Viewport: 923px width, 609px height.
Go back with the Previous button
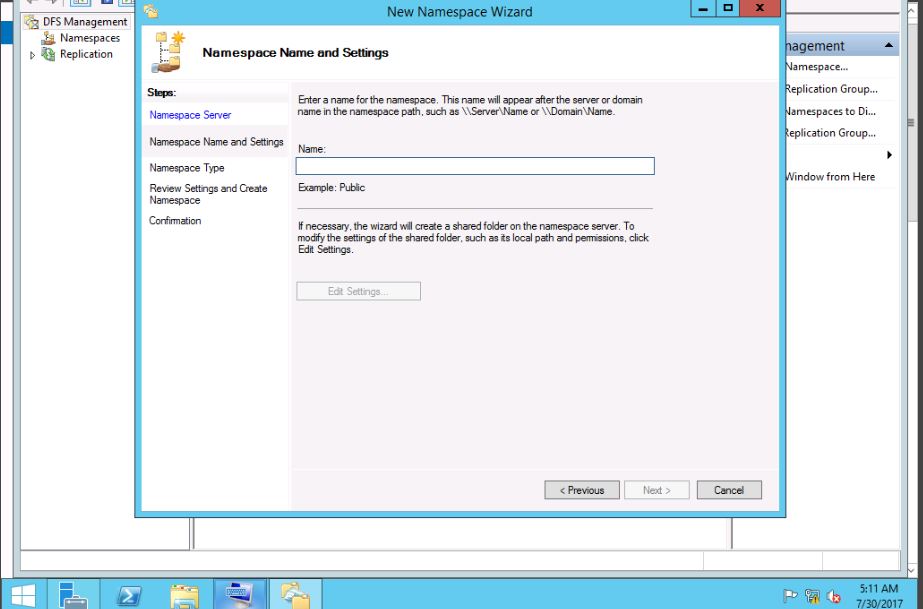point(582,490)
